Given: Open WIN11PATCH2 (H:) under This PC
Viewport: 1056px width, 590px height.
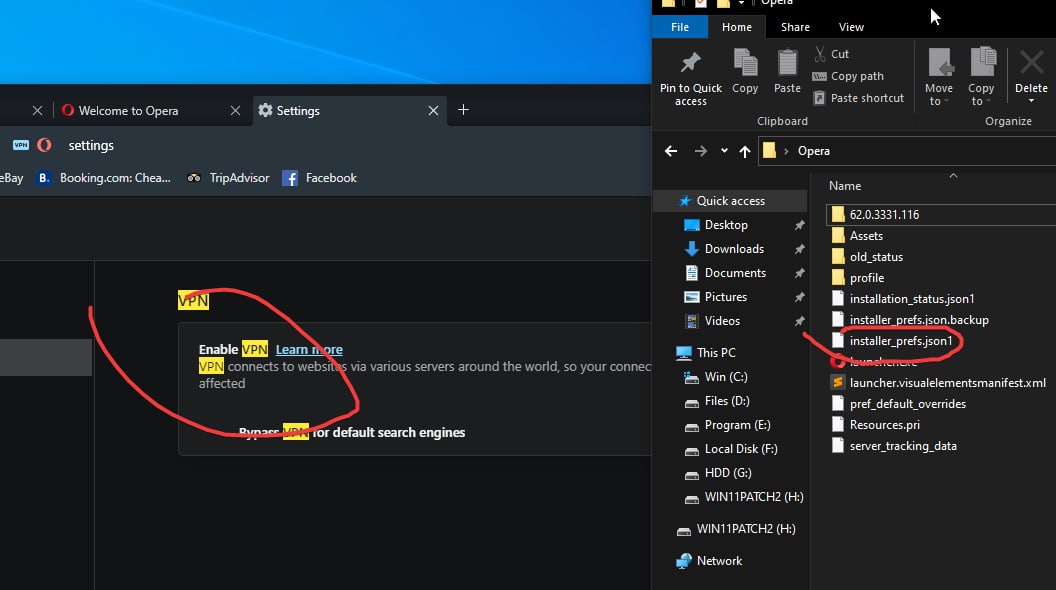Looking at the screenshot, I should [x=754, y=497].
